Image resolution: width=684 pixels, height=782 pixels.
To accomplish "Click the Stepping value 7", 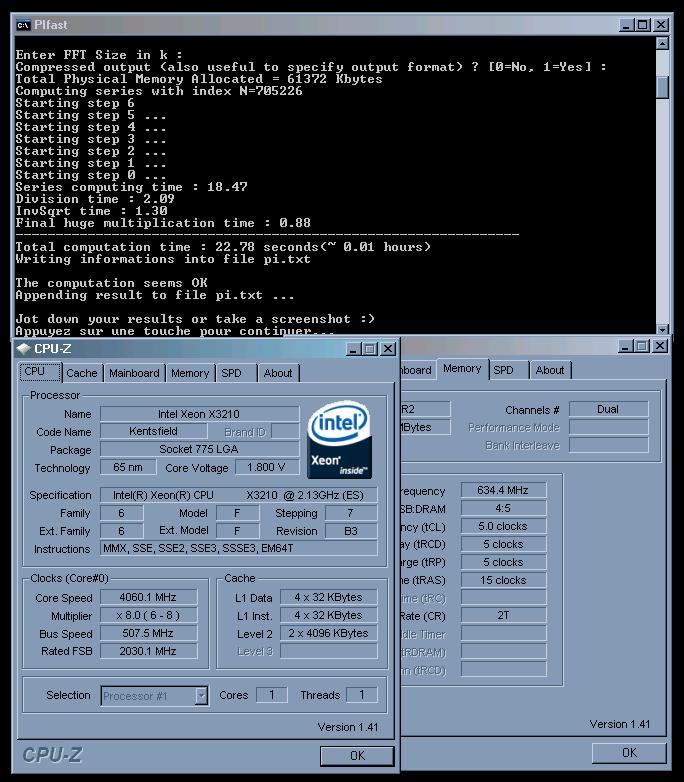I will click(351, 513).
